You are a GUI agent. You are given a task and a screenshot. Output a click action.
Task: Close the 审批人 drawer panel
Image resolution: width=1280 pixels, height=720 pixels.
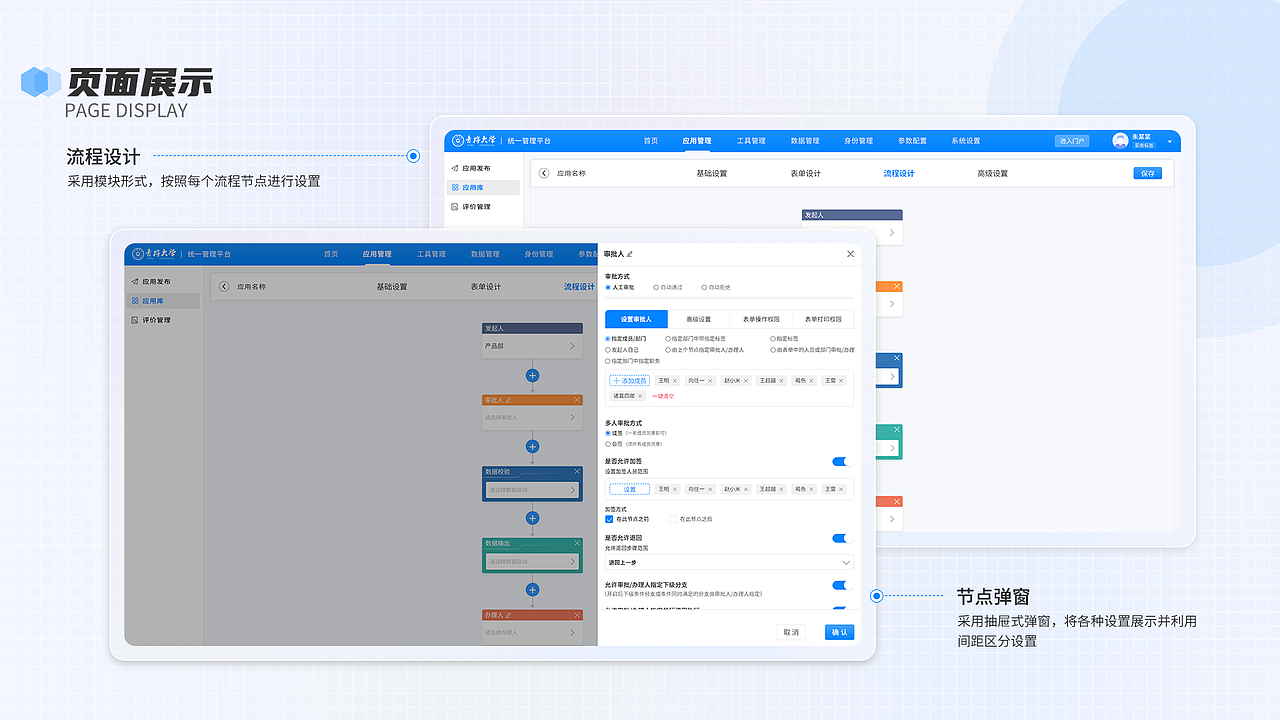[851, 255]
